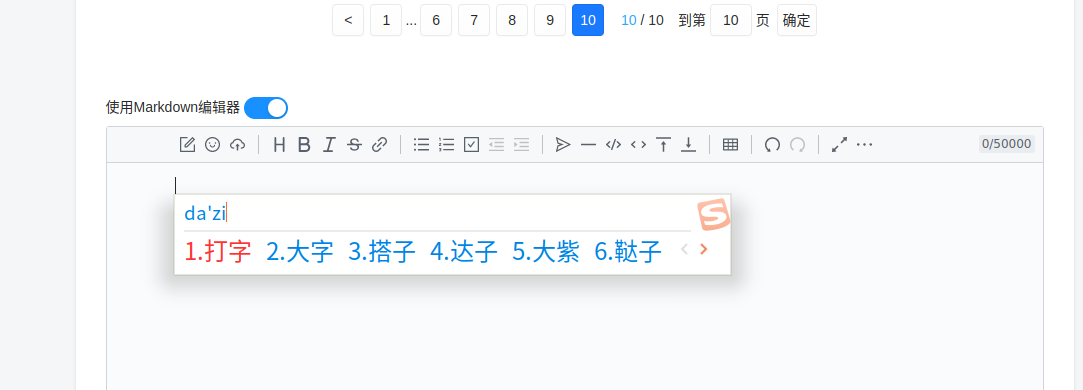This screenshot has height=390, width=1083.
Task: Insert a task checkbox list
Action: (472, 145)
